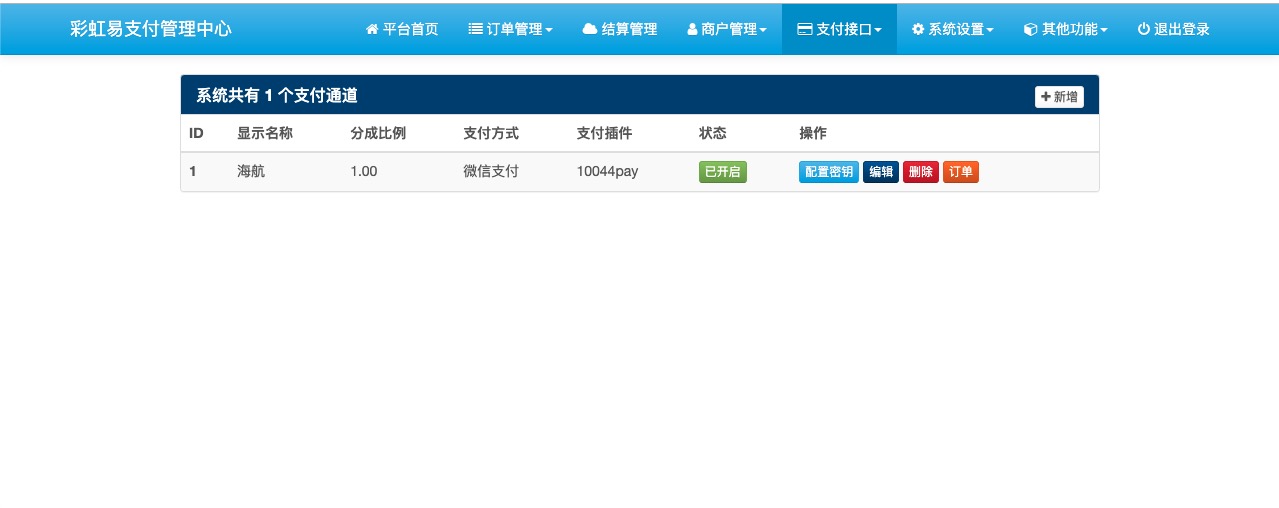Click the 系统共有 1 个支付通道 panel title
This screenshot has height=508, width=1279.
click(277, 96)
